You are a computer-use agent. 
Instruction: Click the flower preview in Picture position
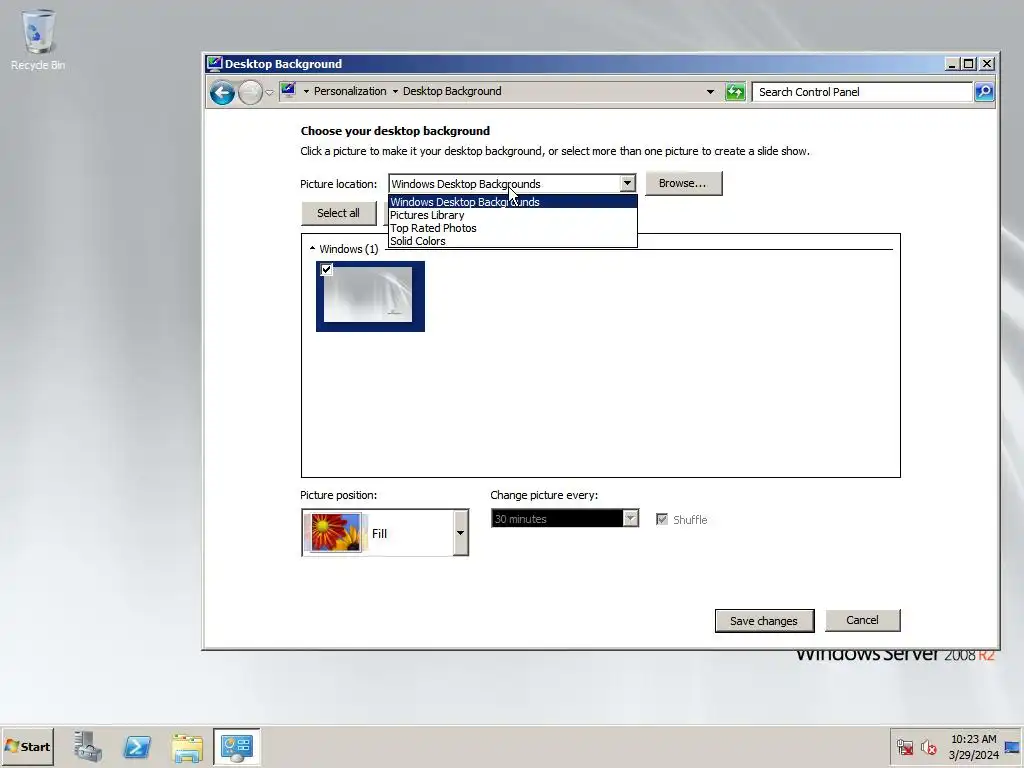pyautogui.click(x=336, y=532)
